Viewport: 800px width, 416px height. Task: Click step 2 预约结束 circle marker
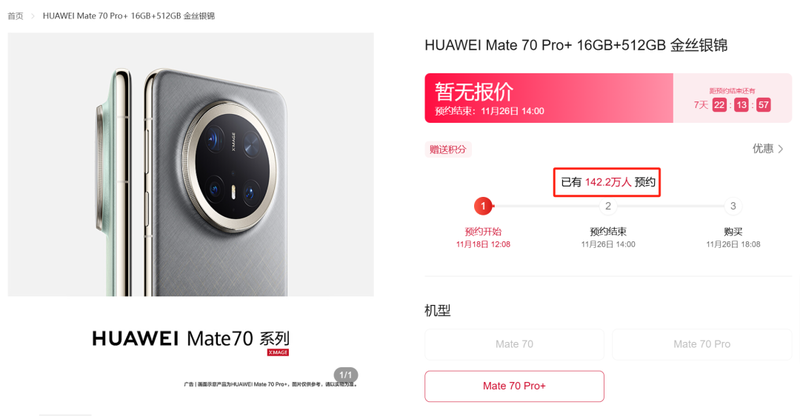[608, 206]
